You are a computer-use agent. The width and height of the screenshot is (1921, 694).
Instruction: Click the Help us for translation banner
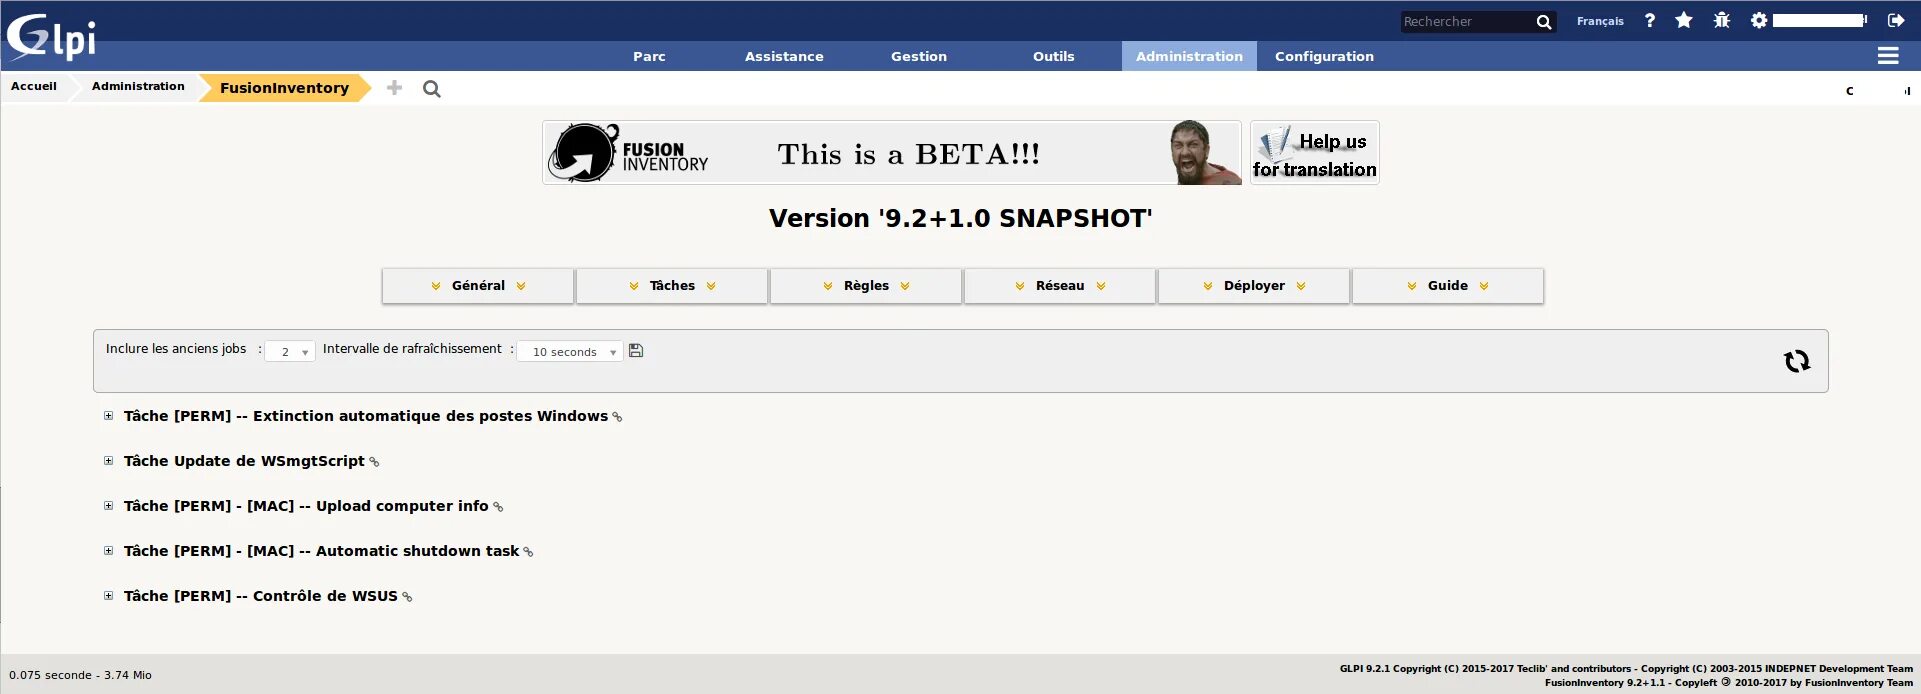(x=1315, y=153)
